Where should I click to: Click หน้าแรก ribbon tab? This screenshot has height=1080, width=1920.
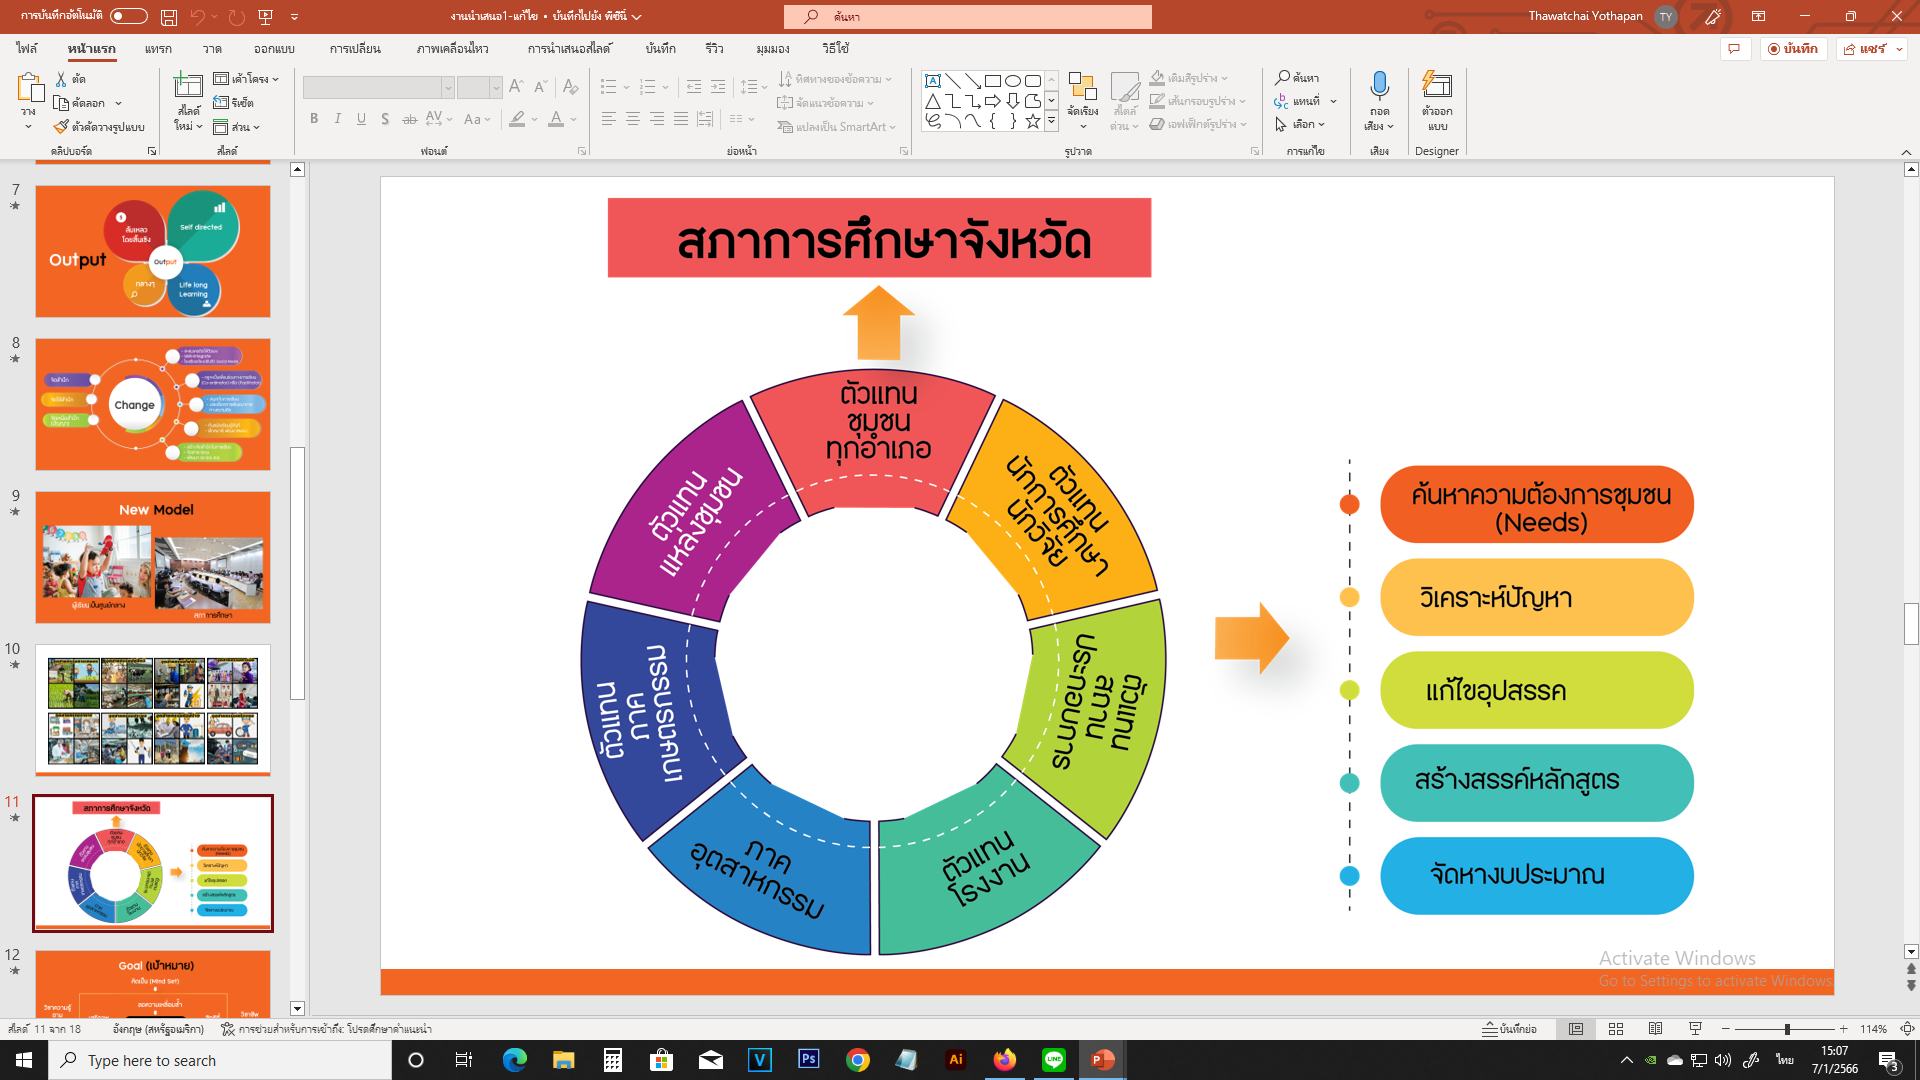90,49
